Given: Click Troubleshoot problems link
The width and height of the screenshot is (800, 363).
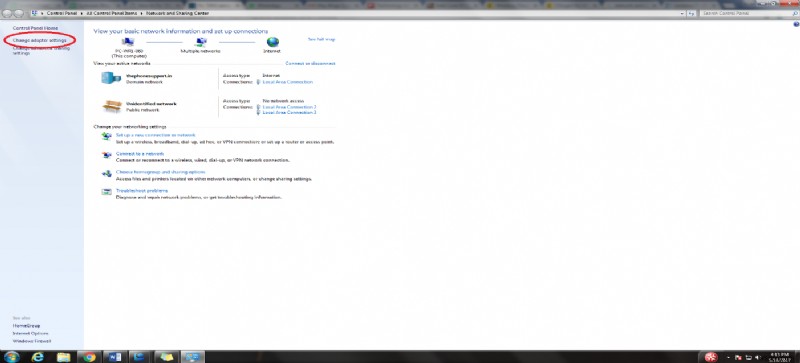Looking at the screenshot, I should [x=142, y=191].
